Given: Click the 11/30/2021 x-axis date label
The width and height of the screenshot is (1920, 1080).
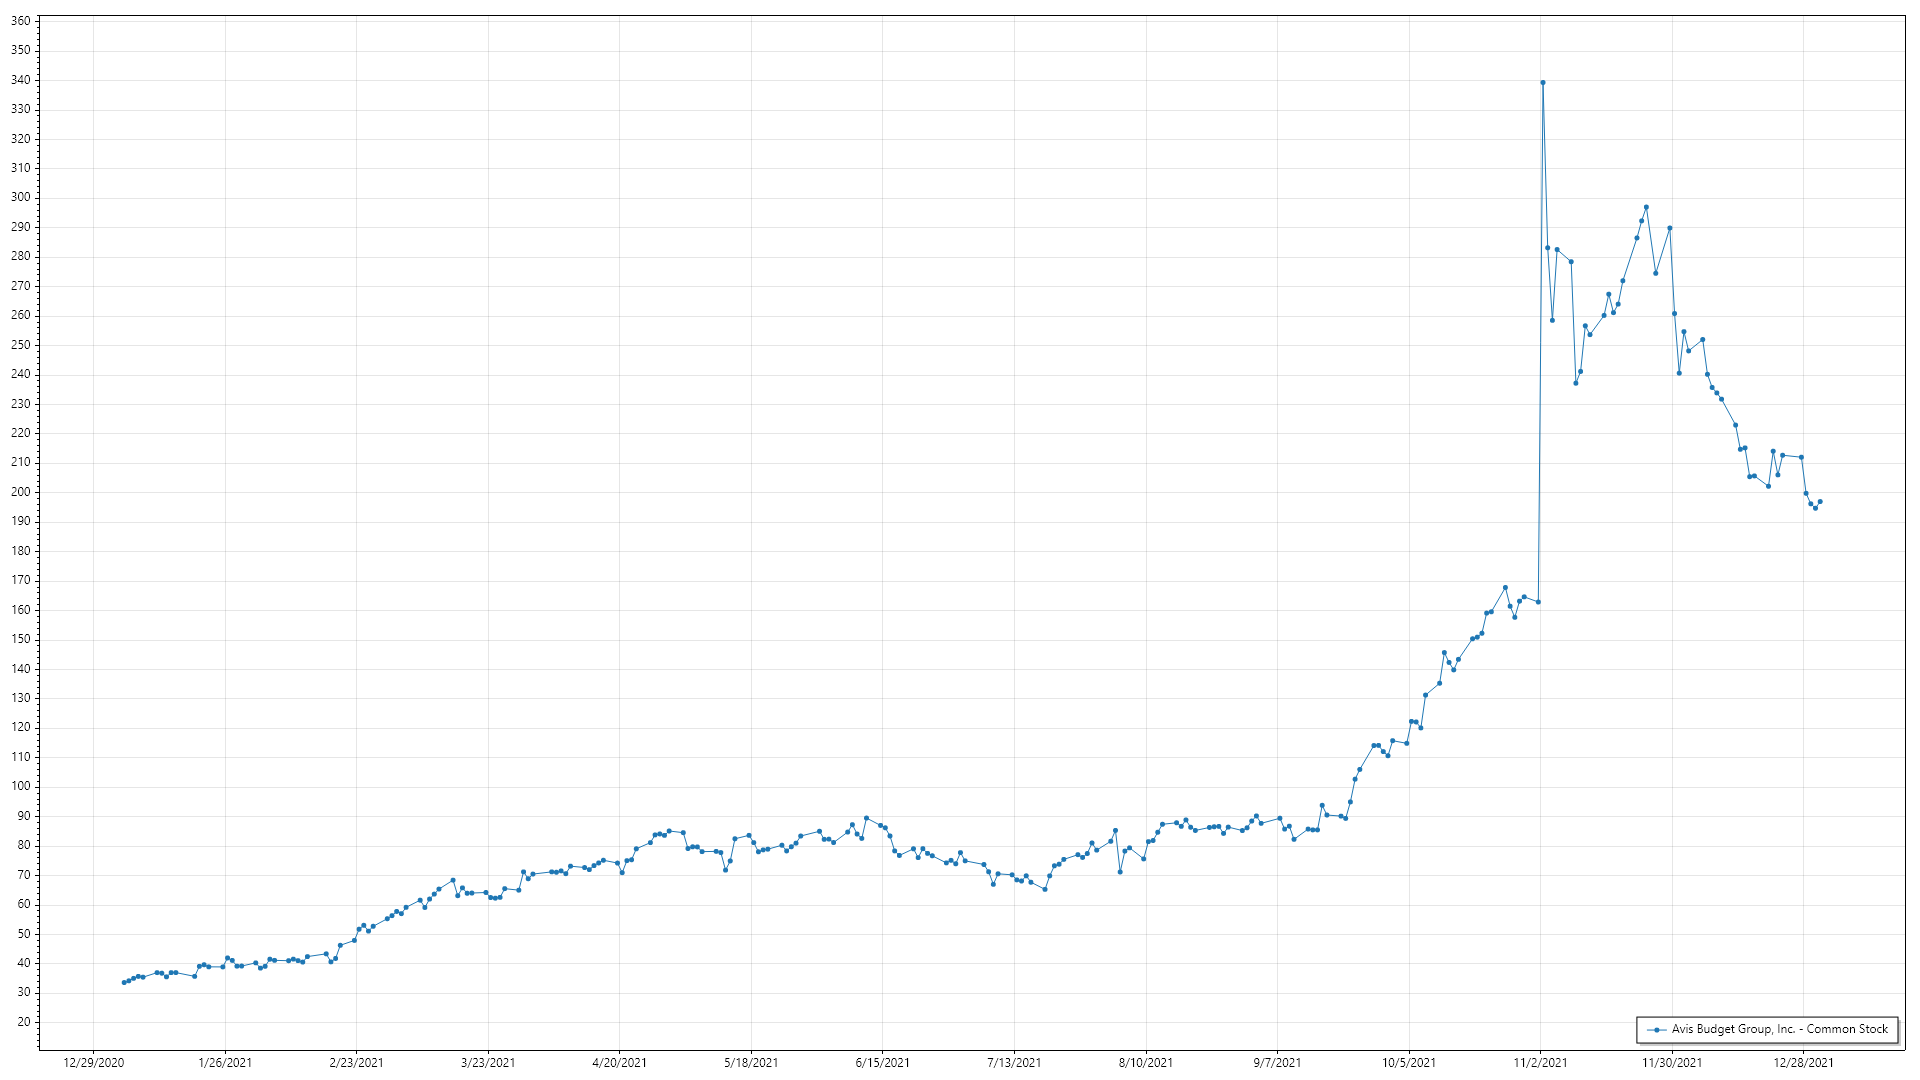Looking at the screenshot, I should 1671,1062.
